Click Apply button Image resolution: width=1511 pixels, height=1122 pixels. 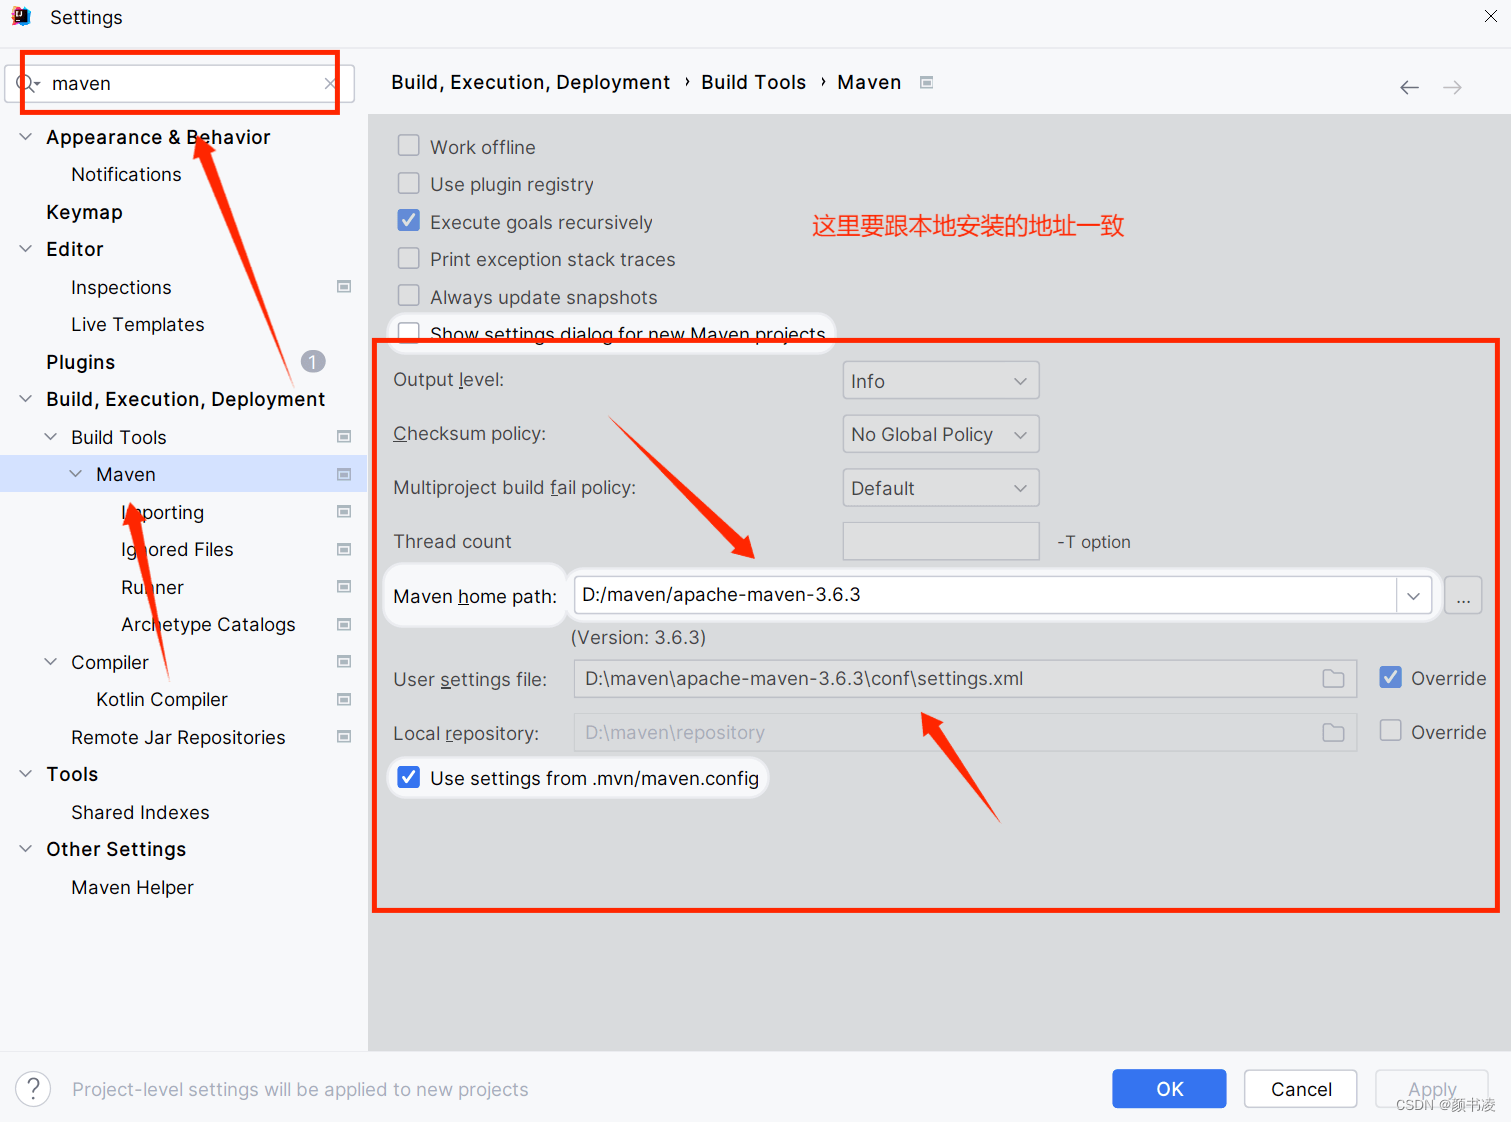[x=1432, y=1089]
